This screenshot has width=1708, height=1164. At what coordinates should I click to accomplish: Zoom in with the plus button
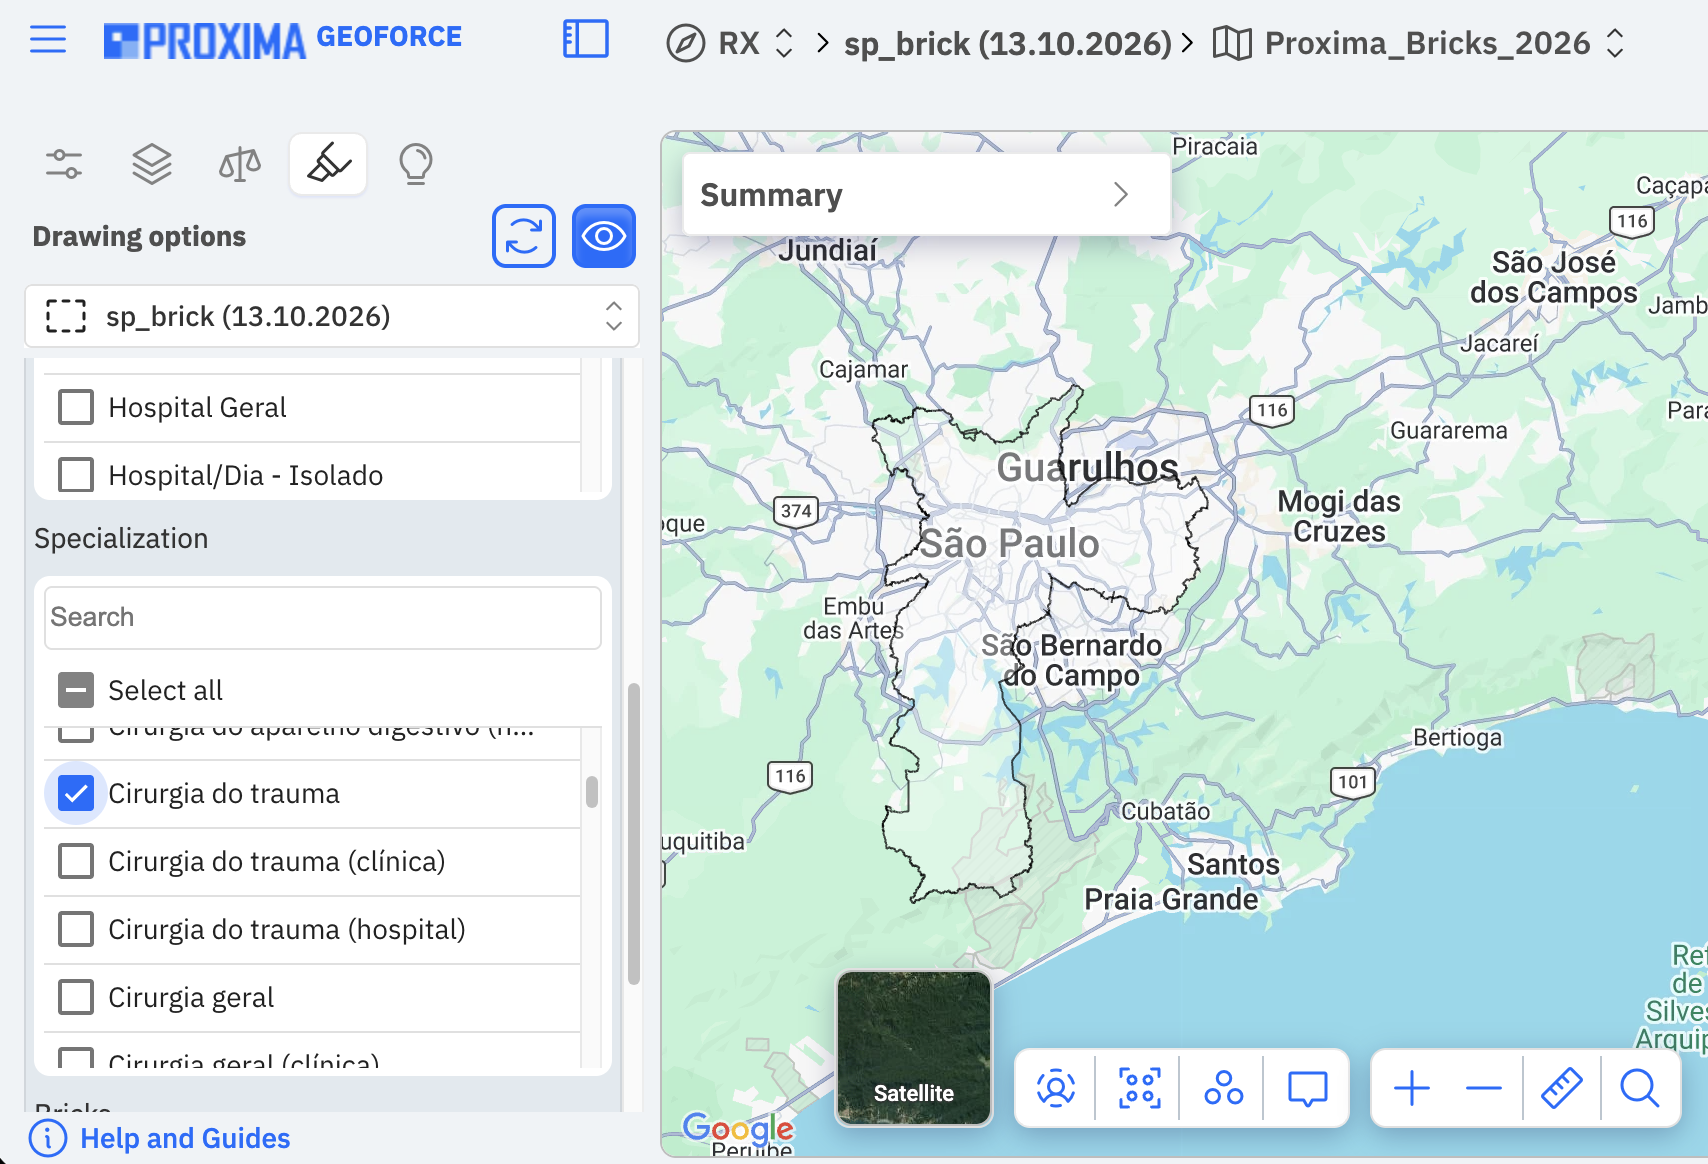(1412, 1088)
